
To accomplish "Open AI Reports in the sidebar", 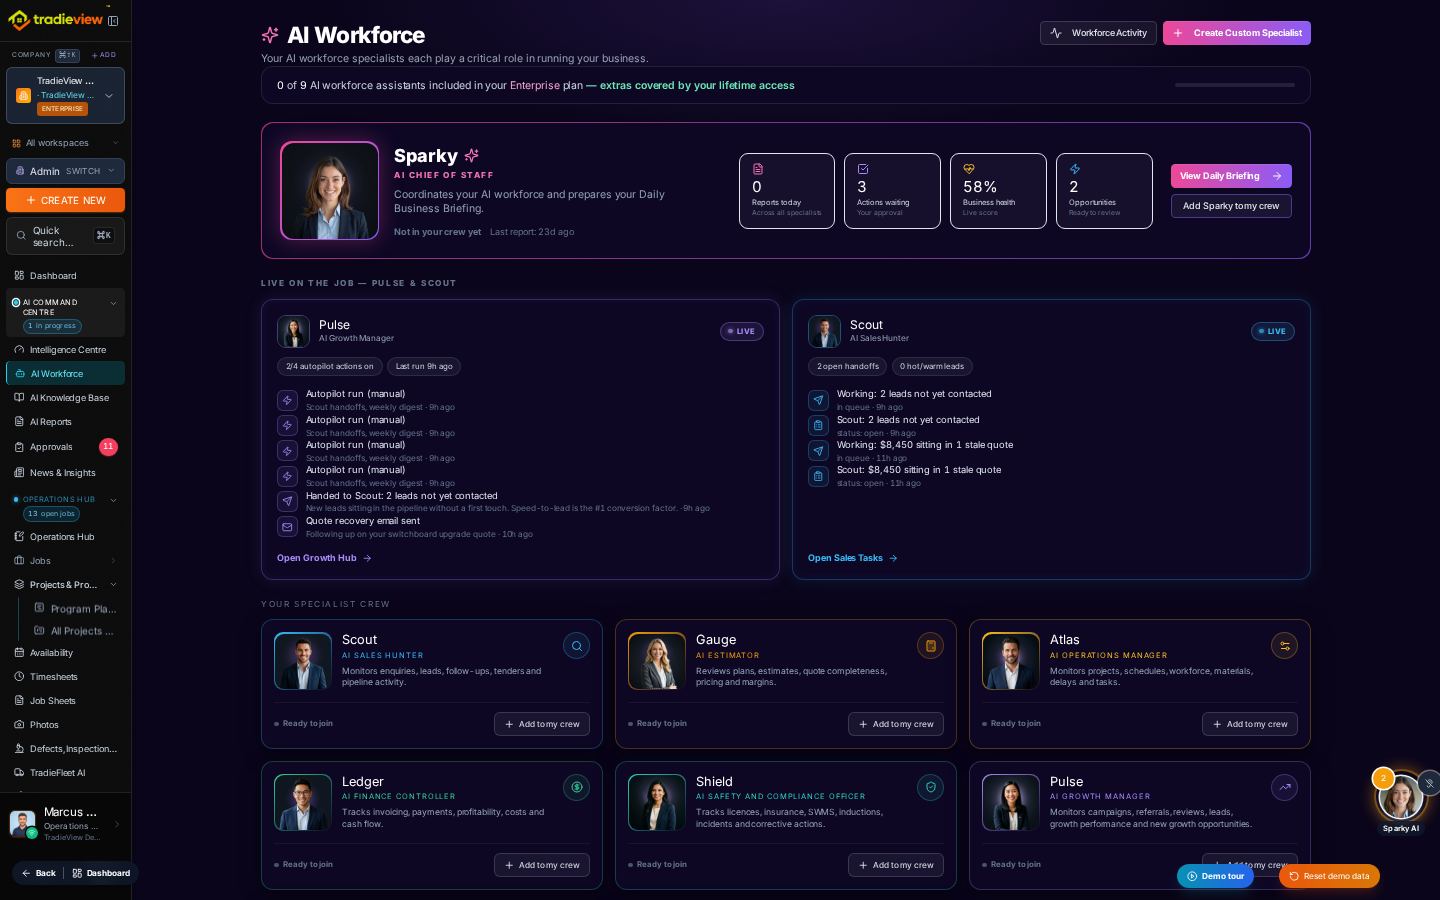I will coord(65,422).
